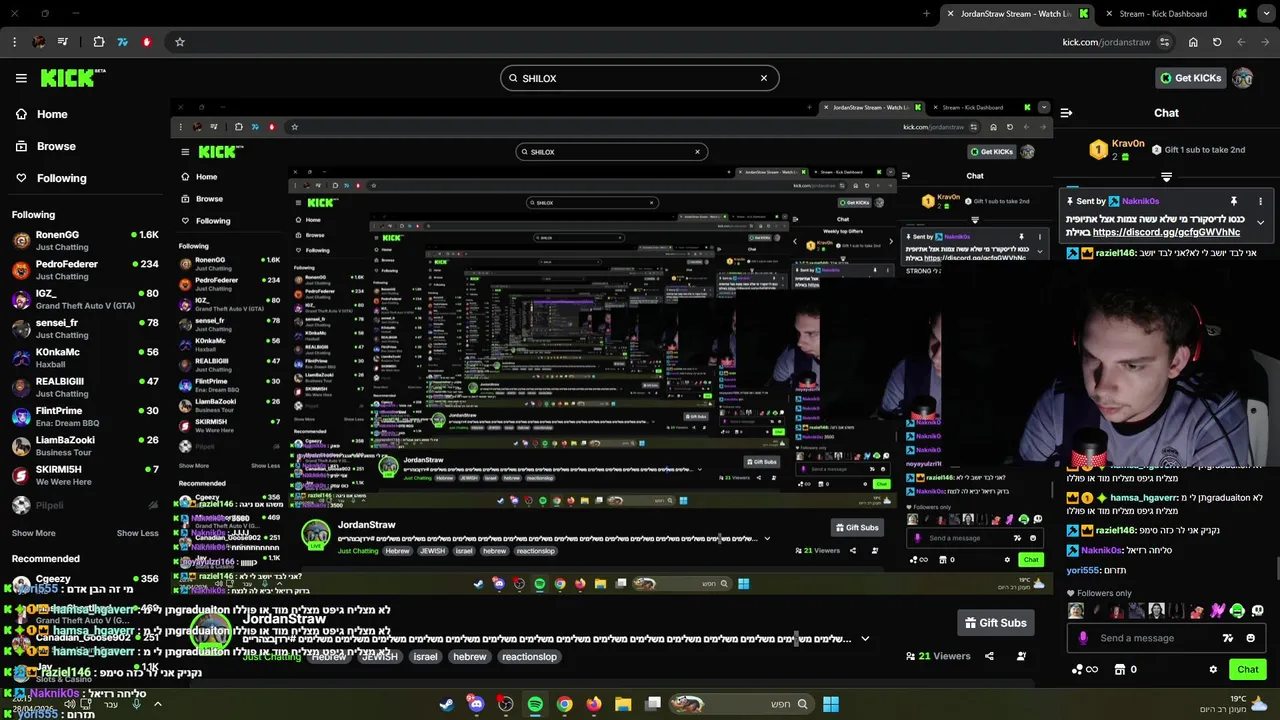Open RonenGG channel in the outer sidebar
The image size is (1280, 720).
pos(85,240)
